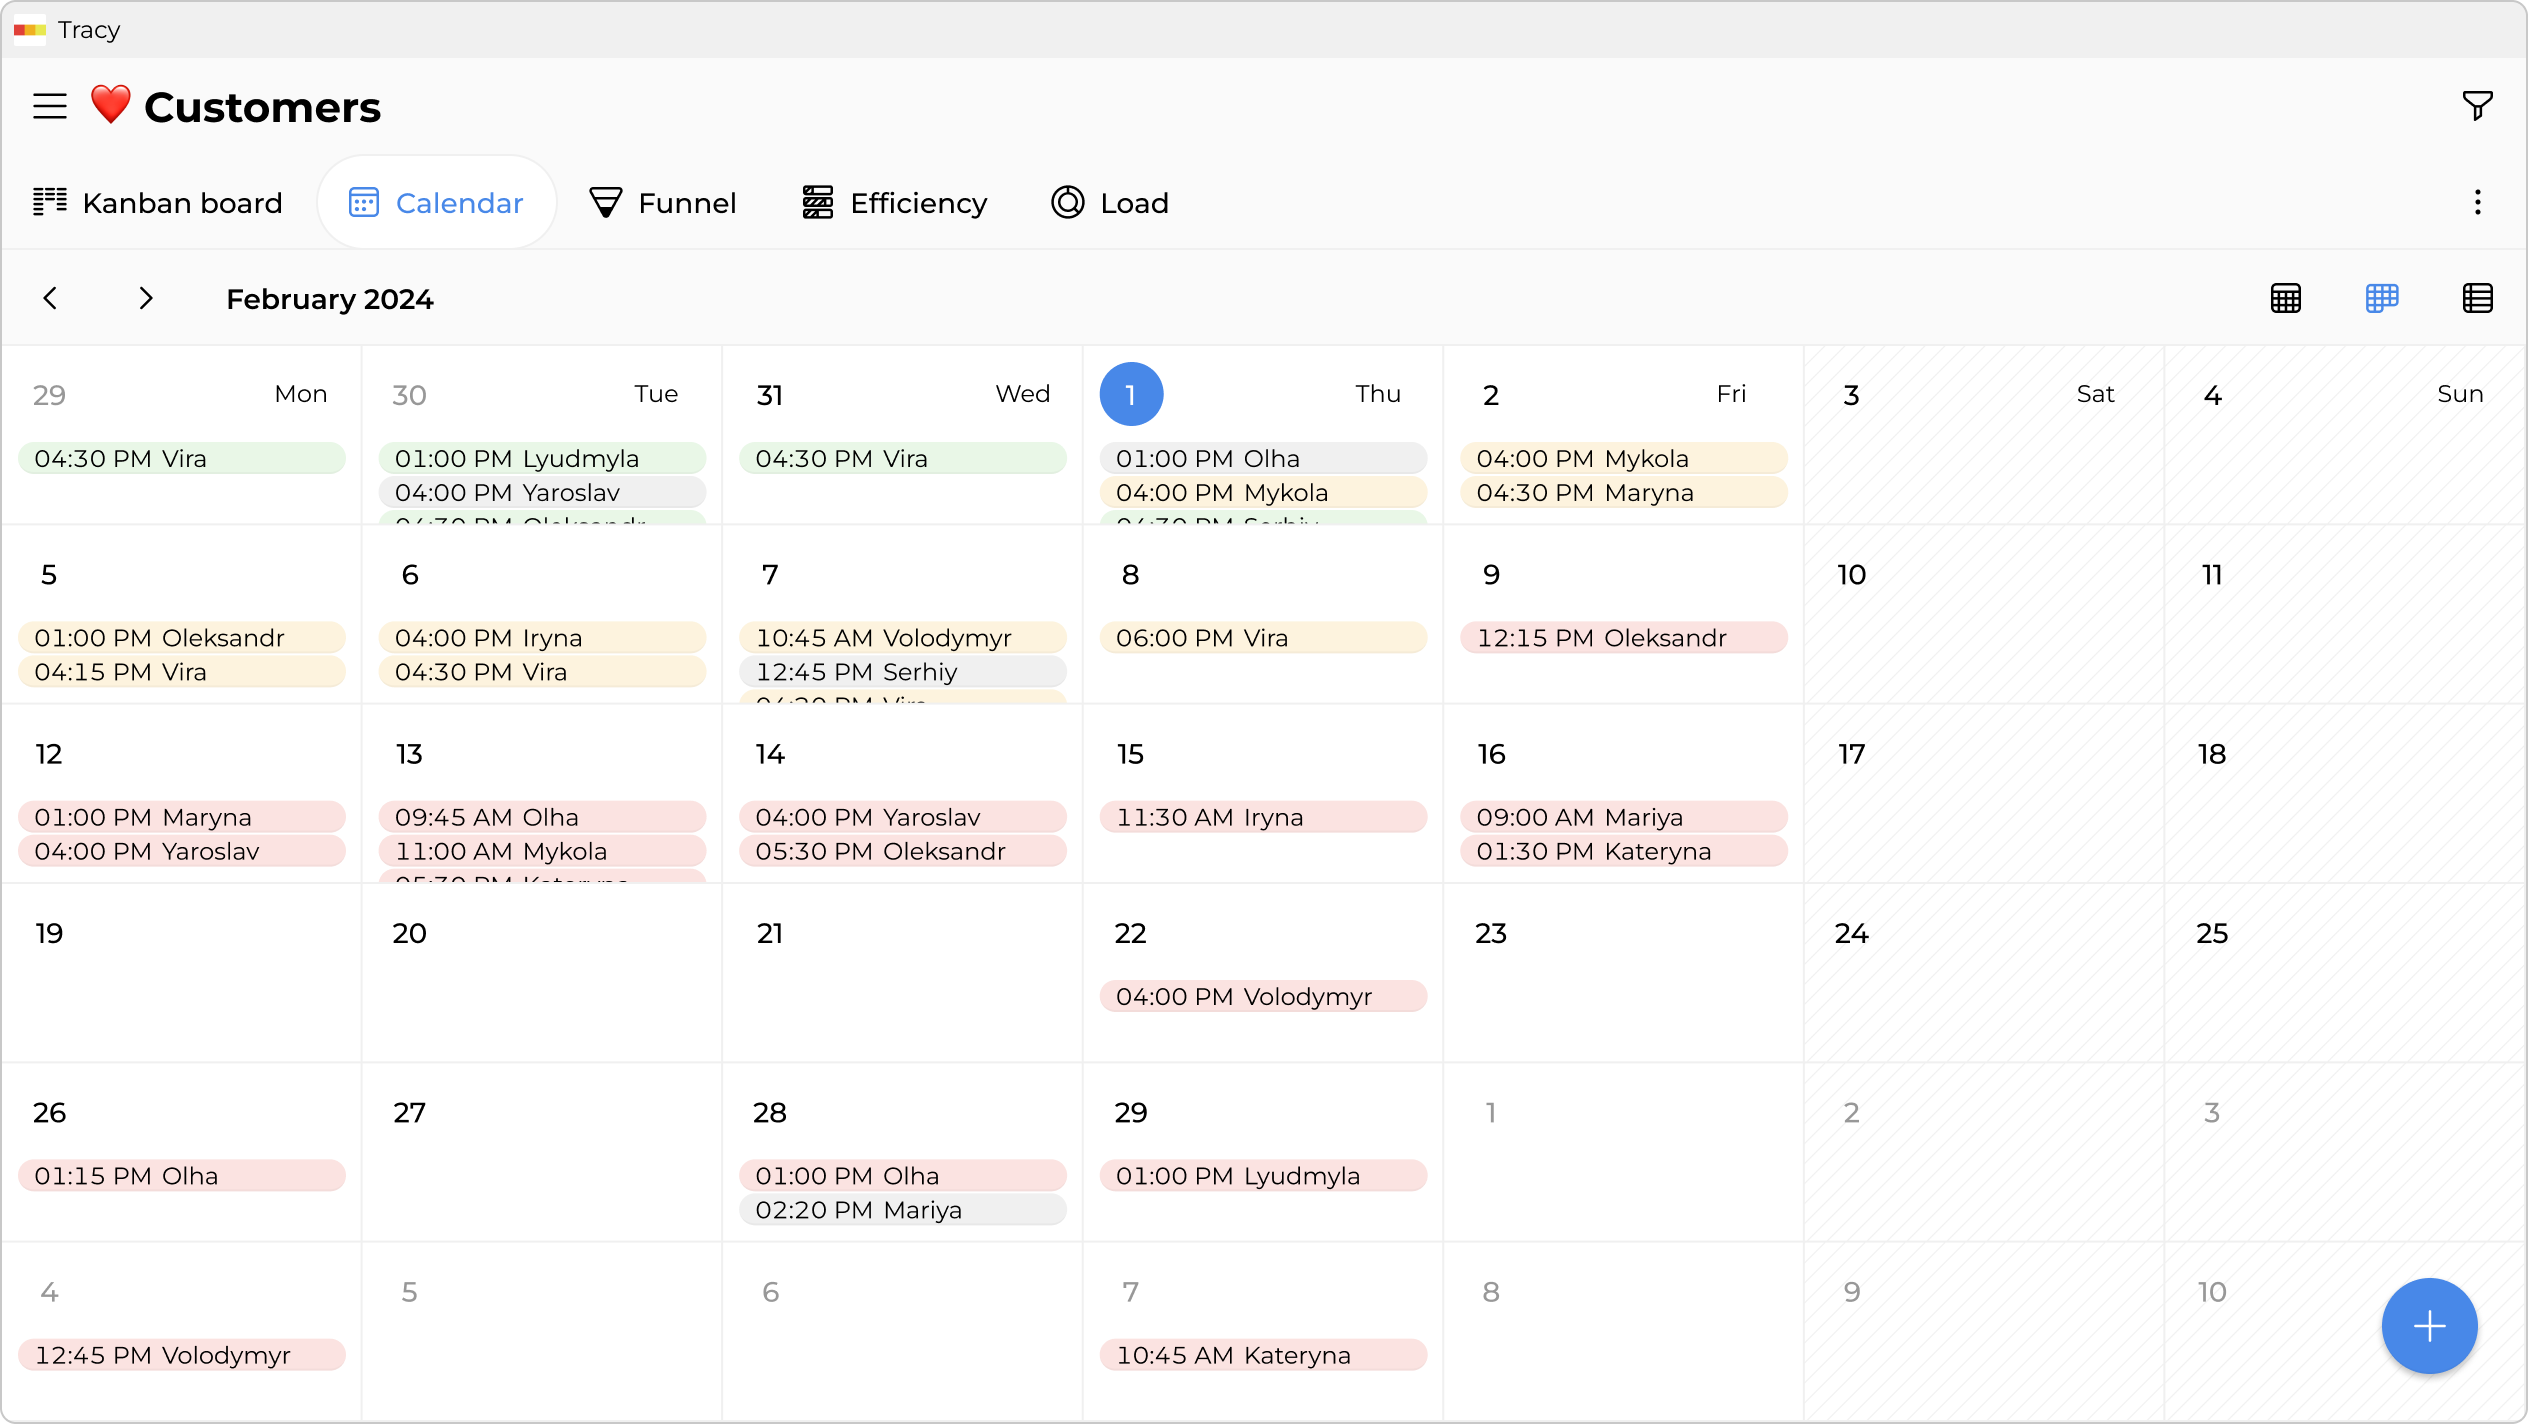The width and height of the screenshot is (2528, 1424).
Task: Select the Funnel view icon
Action: [x=604, y=202]
